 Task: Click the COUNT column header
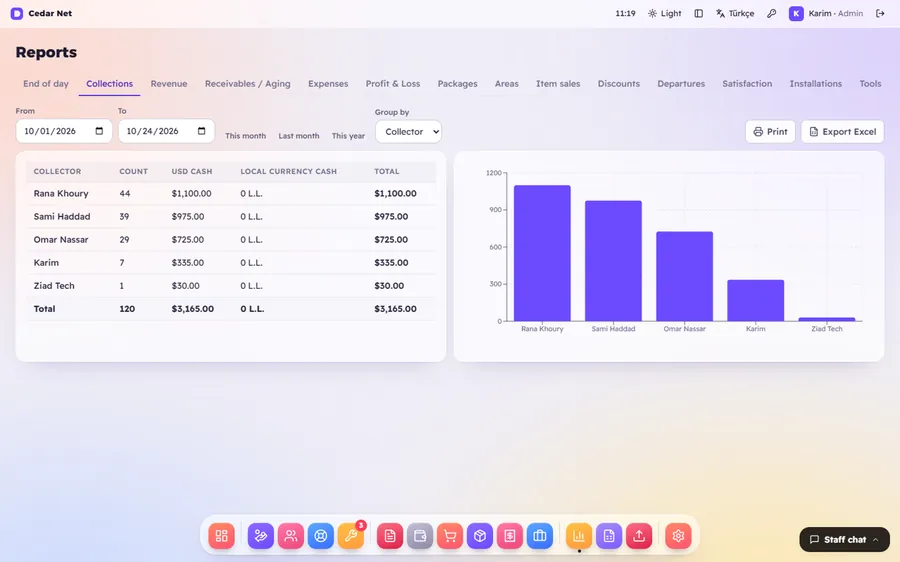pyautogui.click(x=133, y=171)
